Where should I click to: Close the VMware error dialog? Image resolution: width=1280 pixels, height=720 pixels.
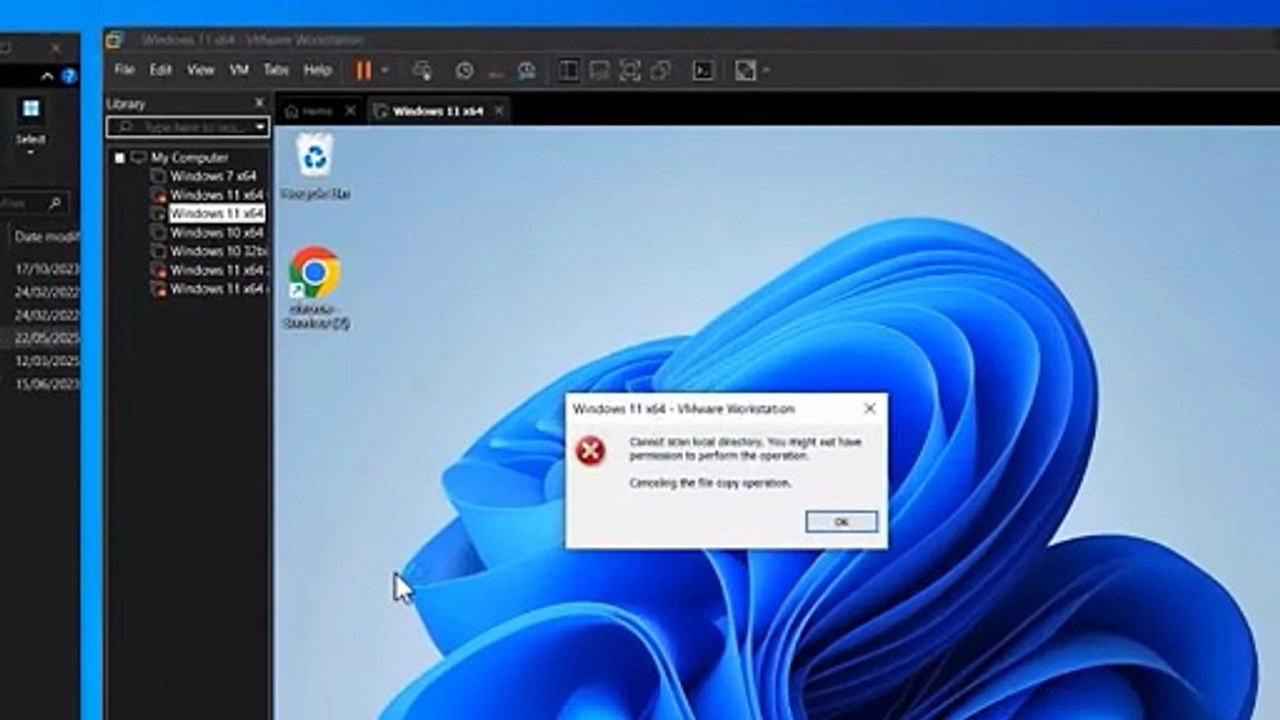[x=869, y=408]
